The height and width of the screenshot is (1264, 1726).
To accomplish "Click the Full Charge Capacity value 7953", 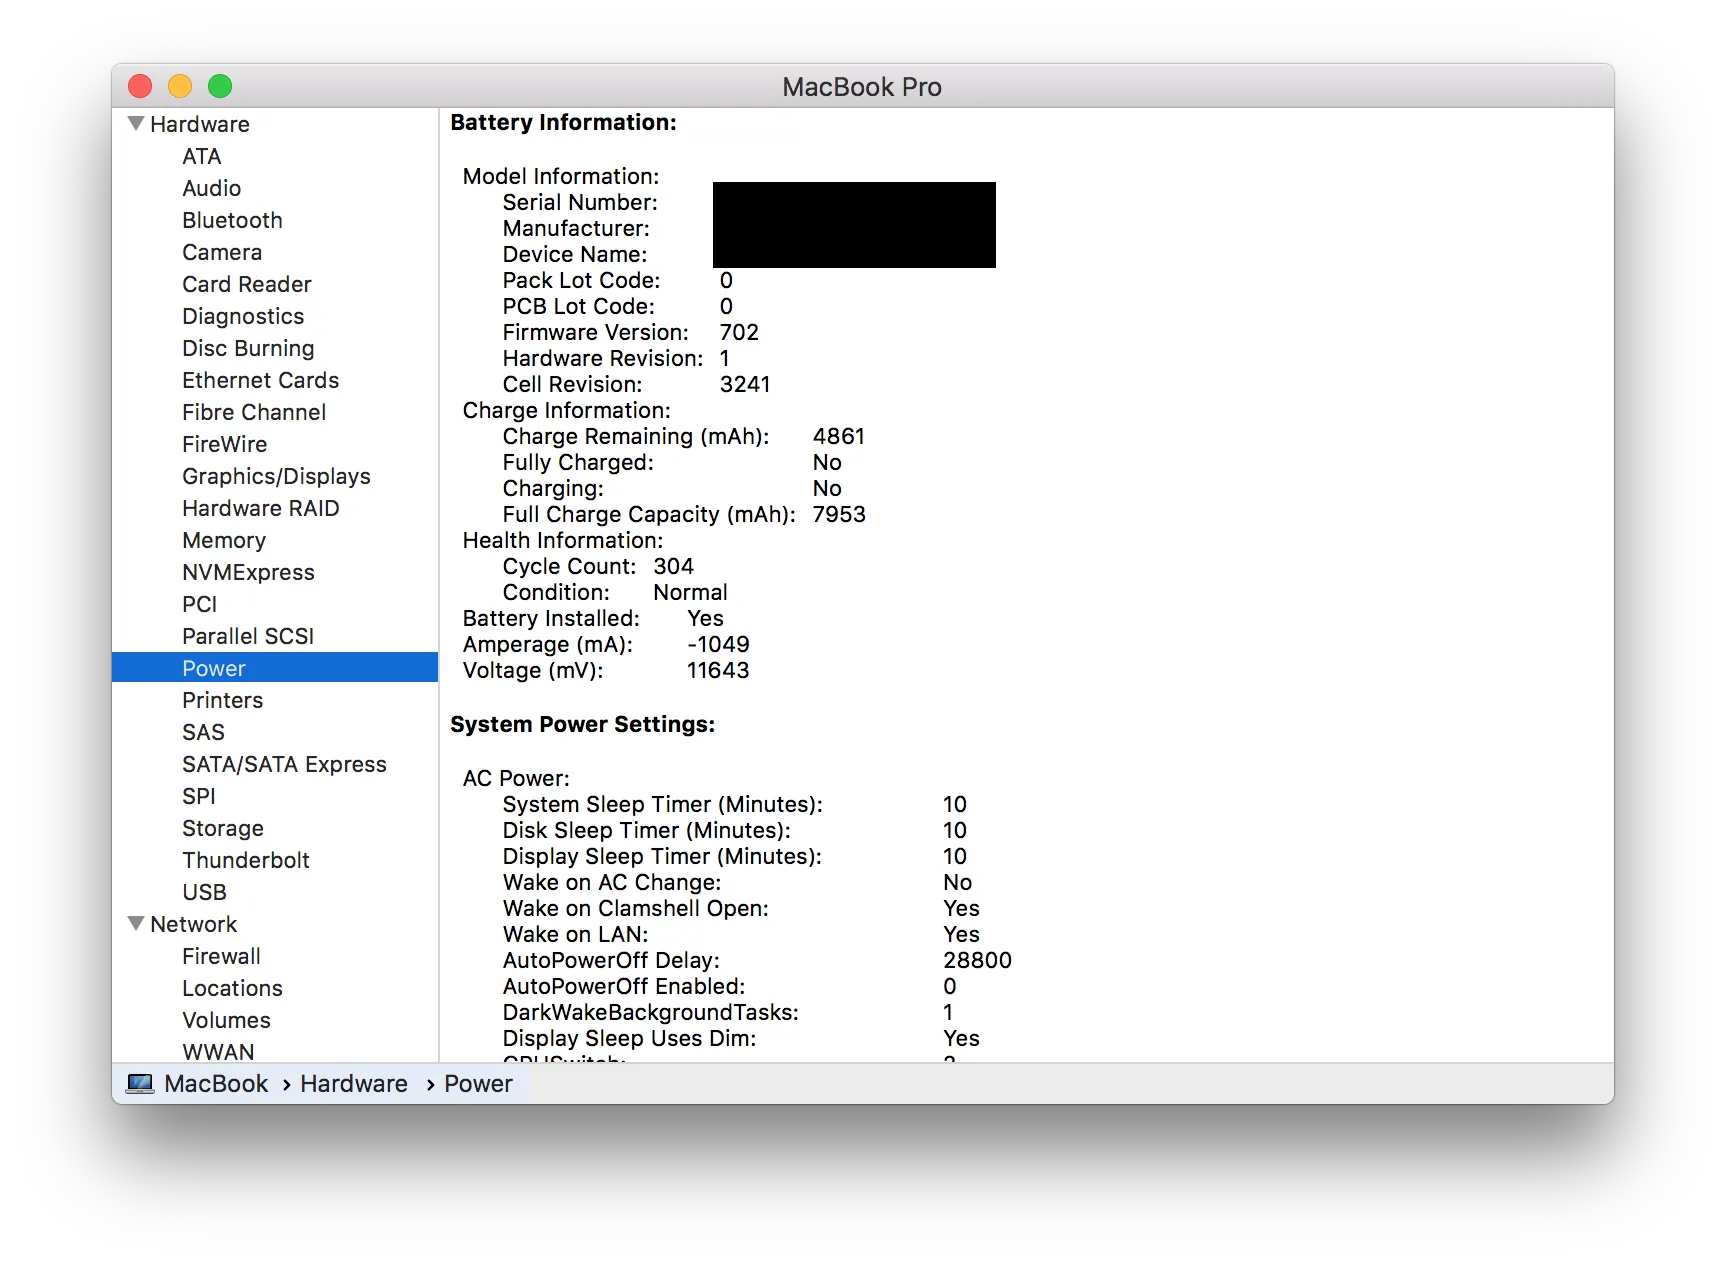I will tap(839, 514).
